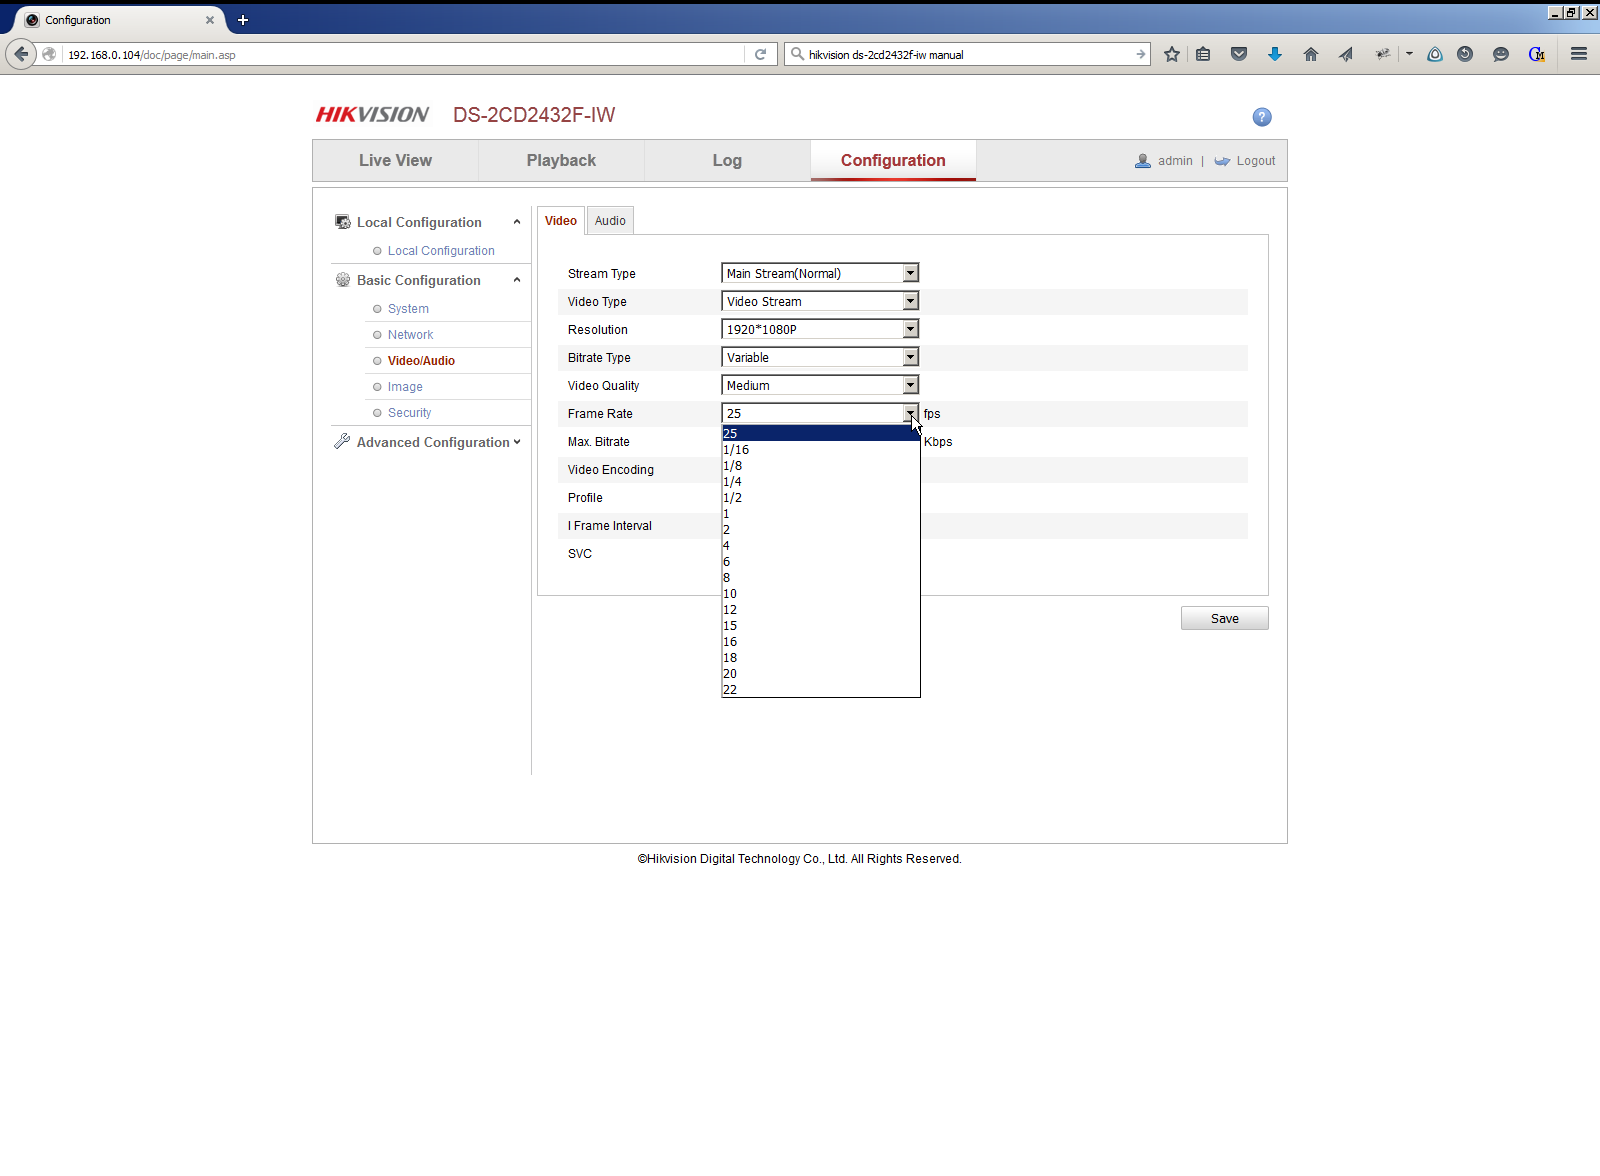Reload the page with refresh icon

[x=760, y=54]
